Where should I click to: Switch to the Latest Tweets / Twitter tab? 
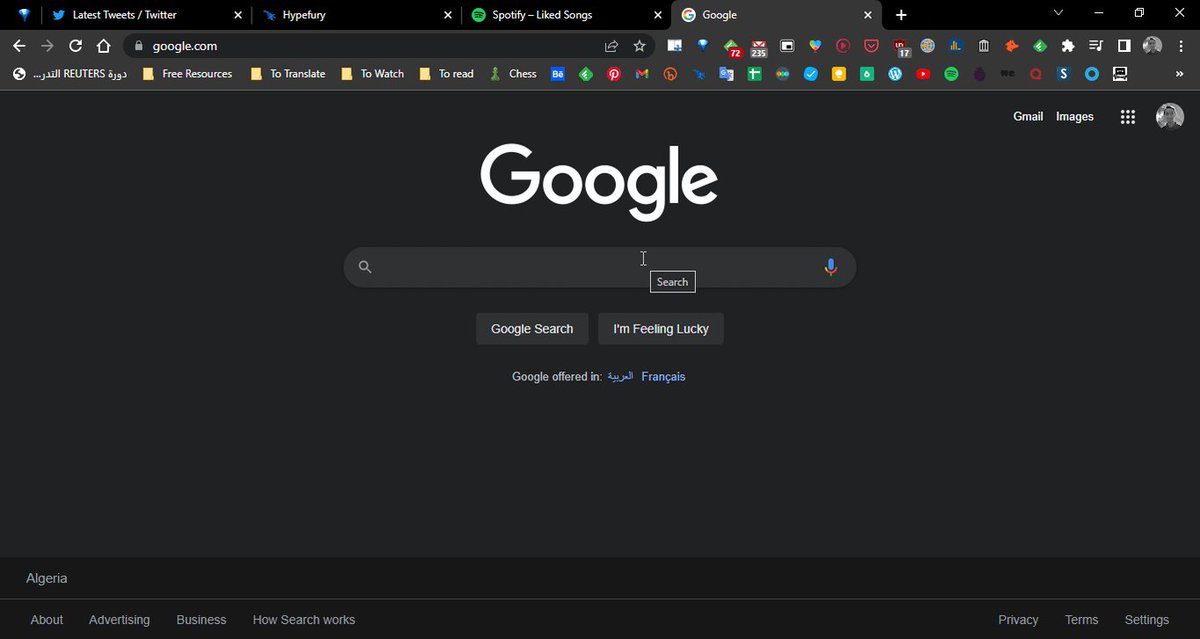pyautogui.click(x=146, y=15)
